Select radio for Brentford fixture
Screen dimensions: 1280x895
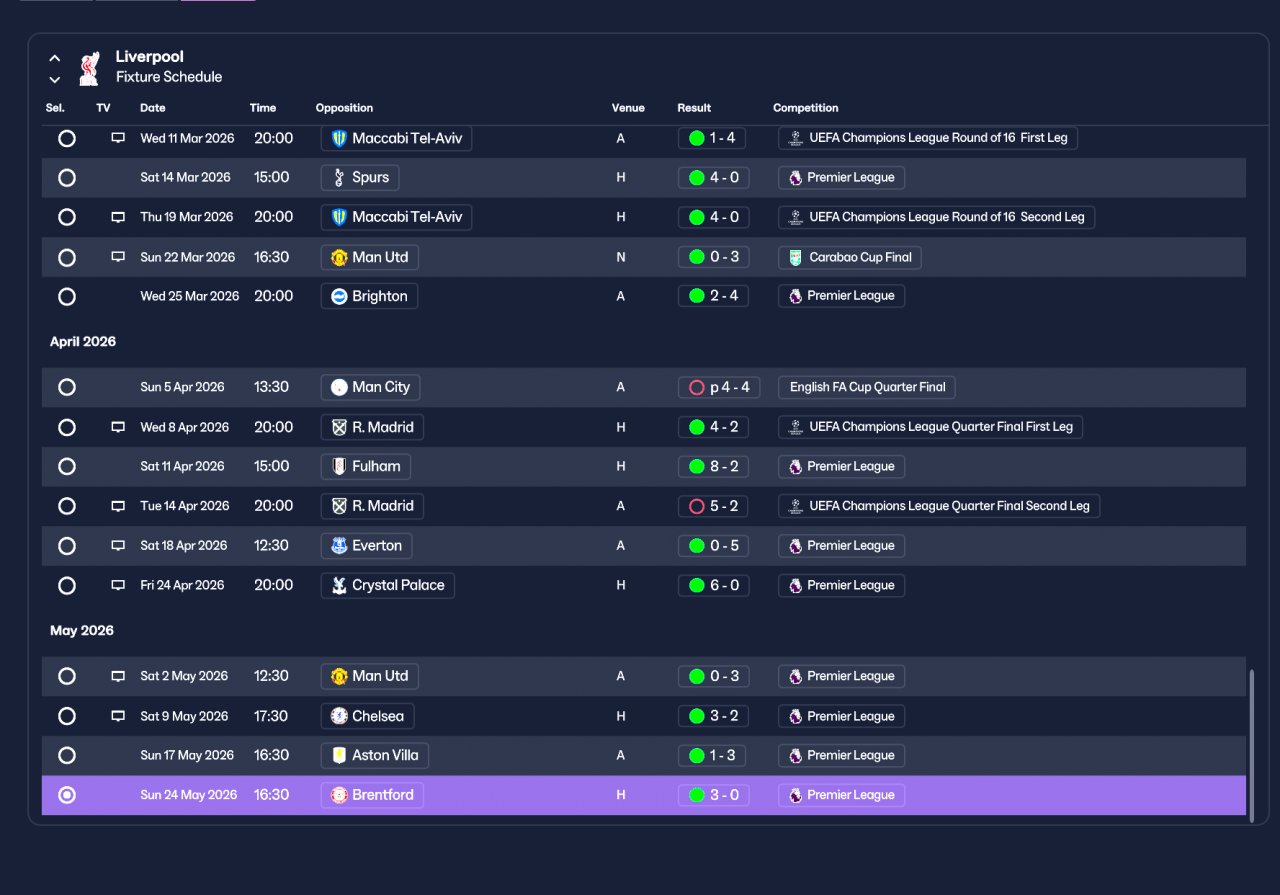coord(67,796)
